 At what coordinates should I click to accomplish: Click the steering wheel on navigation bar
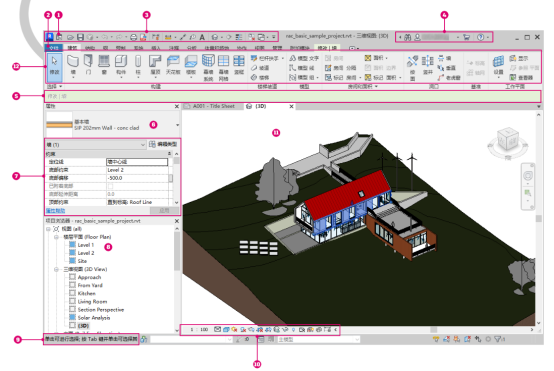point(528,175)
